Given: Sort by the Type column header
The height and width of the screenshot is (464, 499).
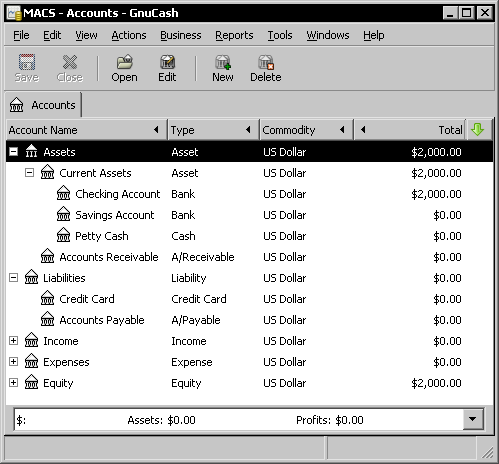Looking at the screenshot, I should tap(214, 130).
